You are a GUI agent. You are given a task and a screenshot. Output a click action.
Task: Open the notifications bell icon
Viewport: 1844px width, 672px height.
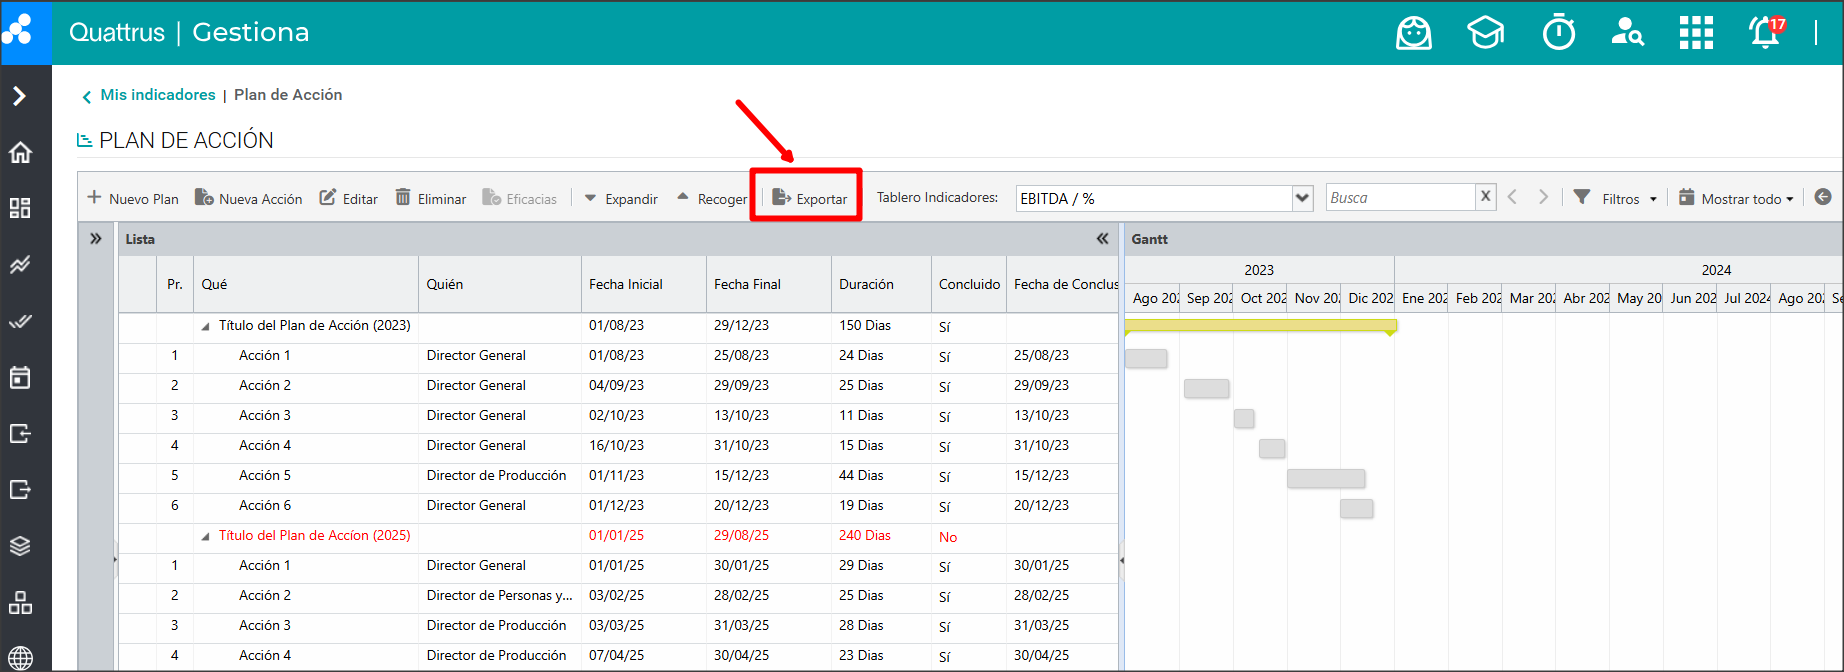point(1765,33)
